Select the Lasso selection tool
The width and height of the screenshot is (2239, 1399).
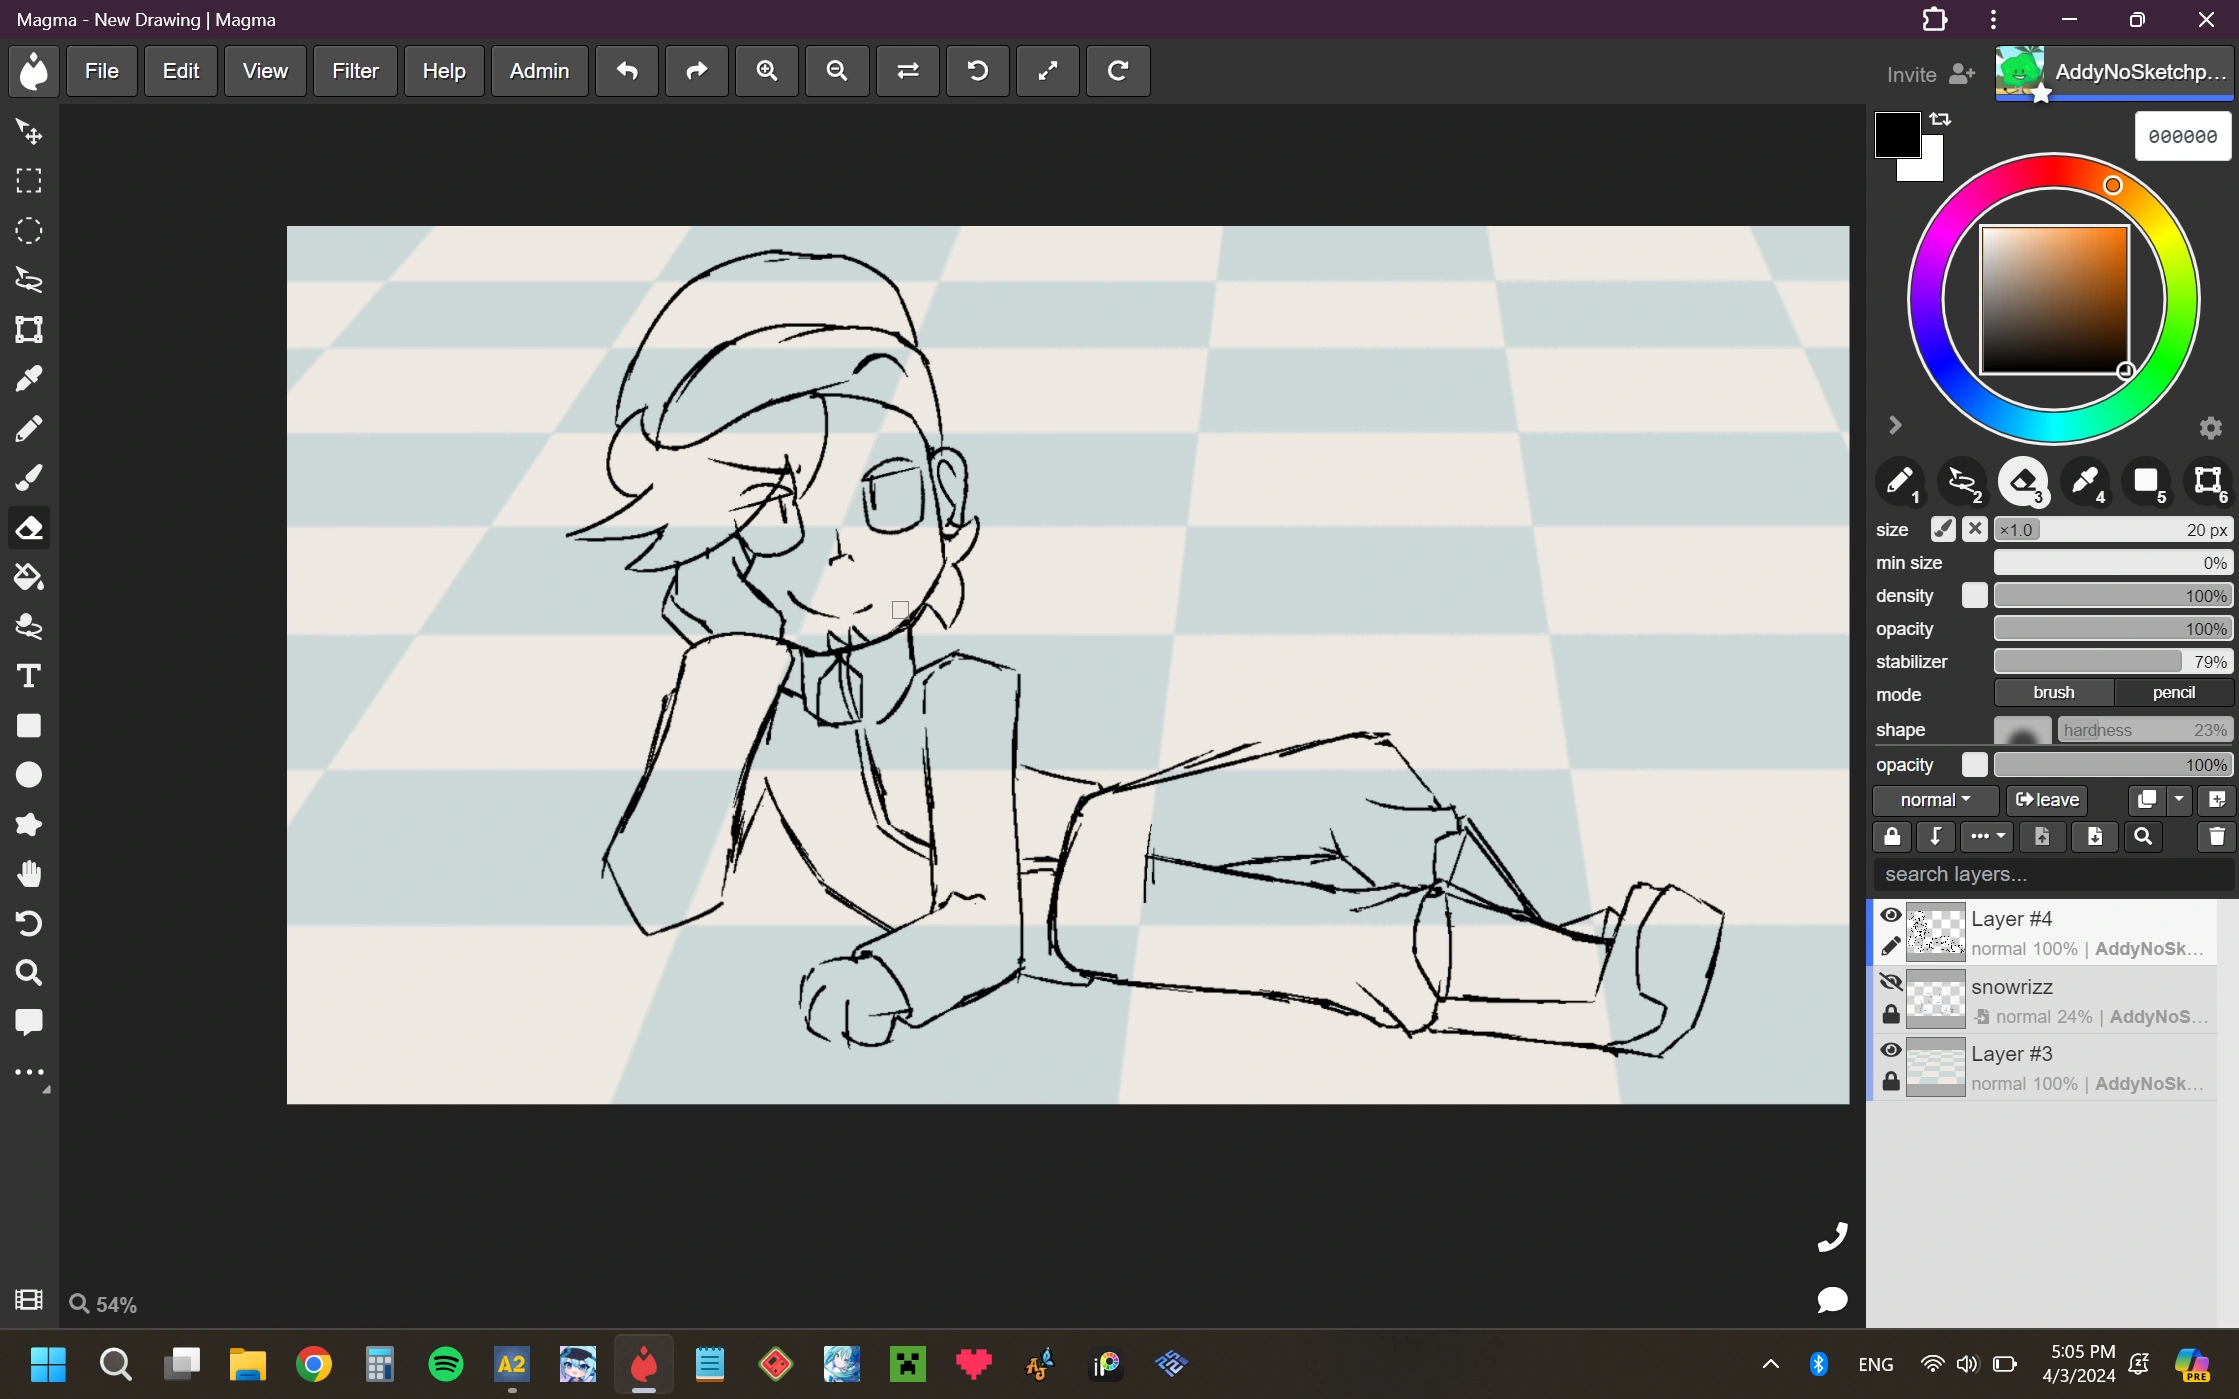click(x=29, y=280)
